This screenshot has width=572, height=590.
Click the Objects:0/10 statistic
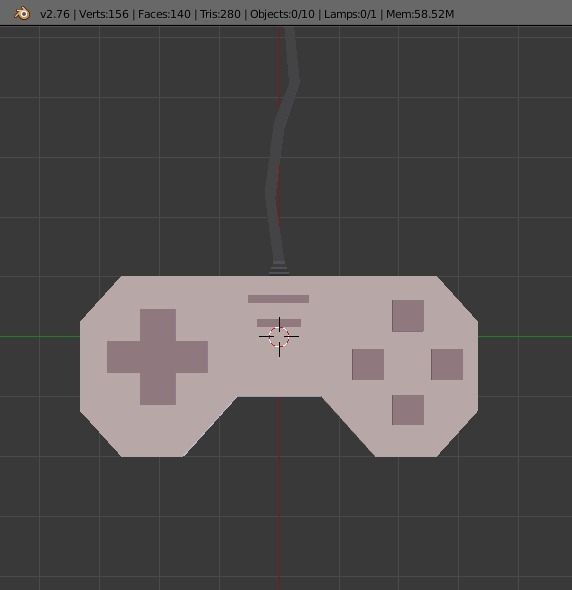tap(282, 14)
